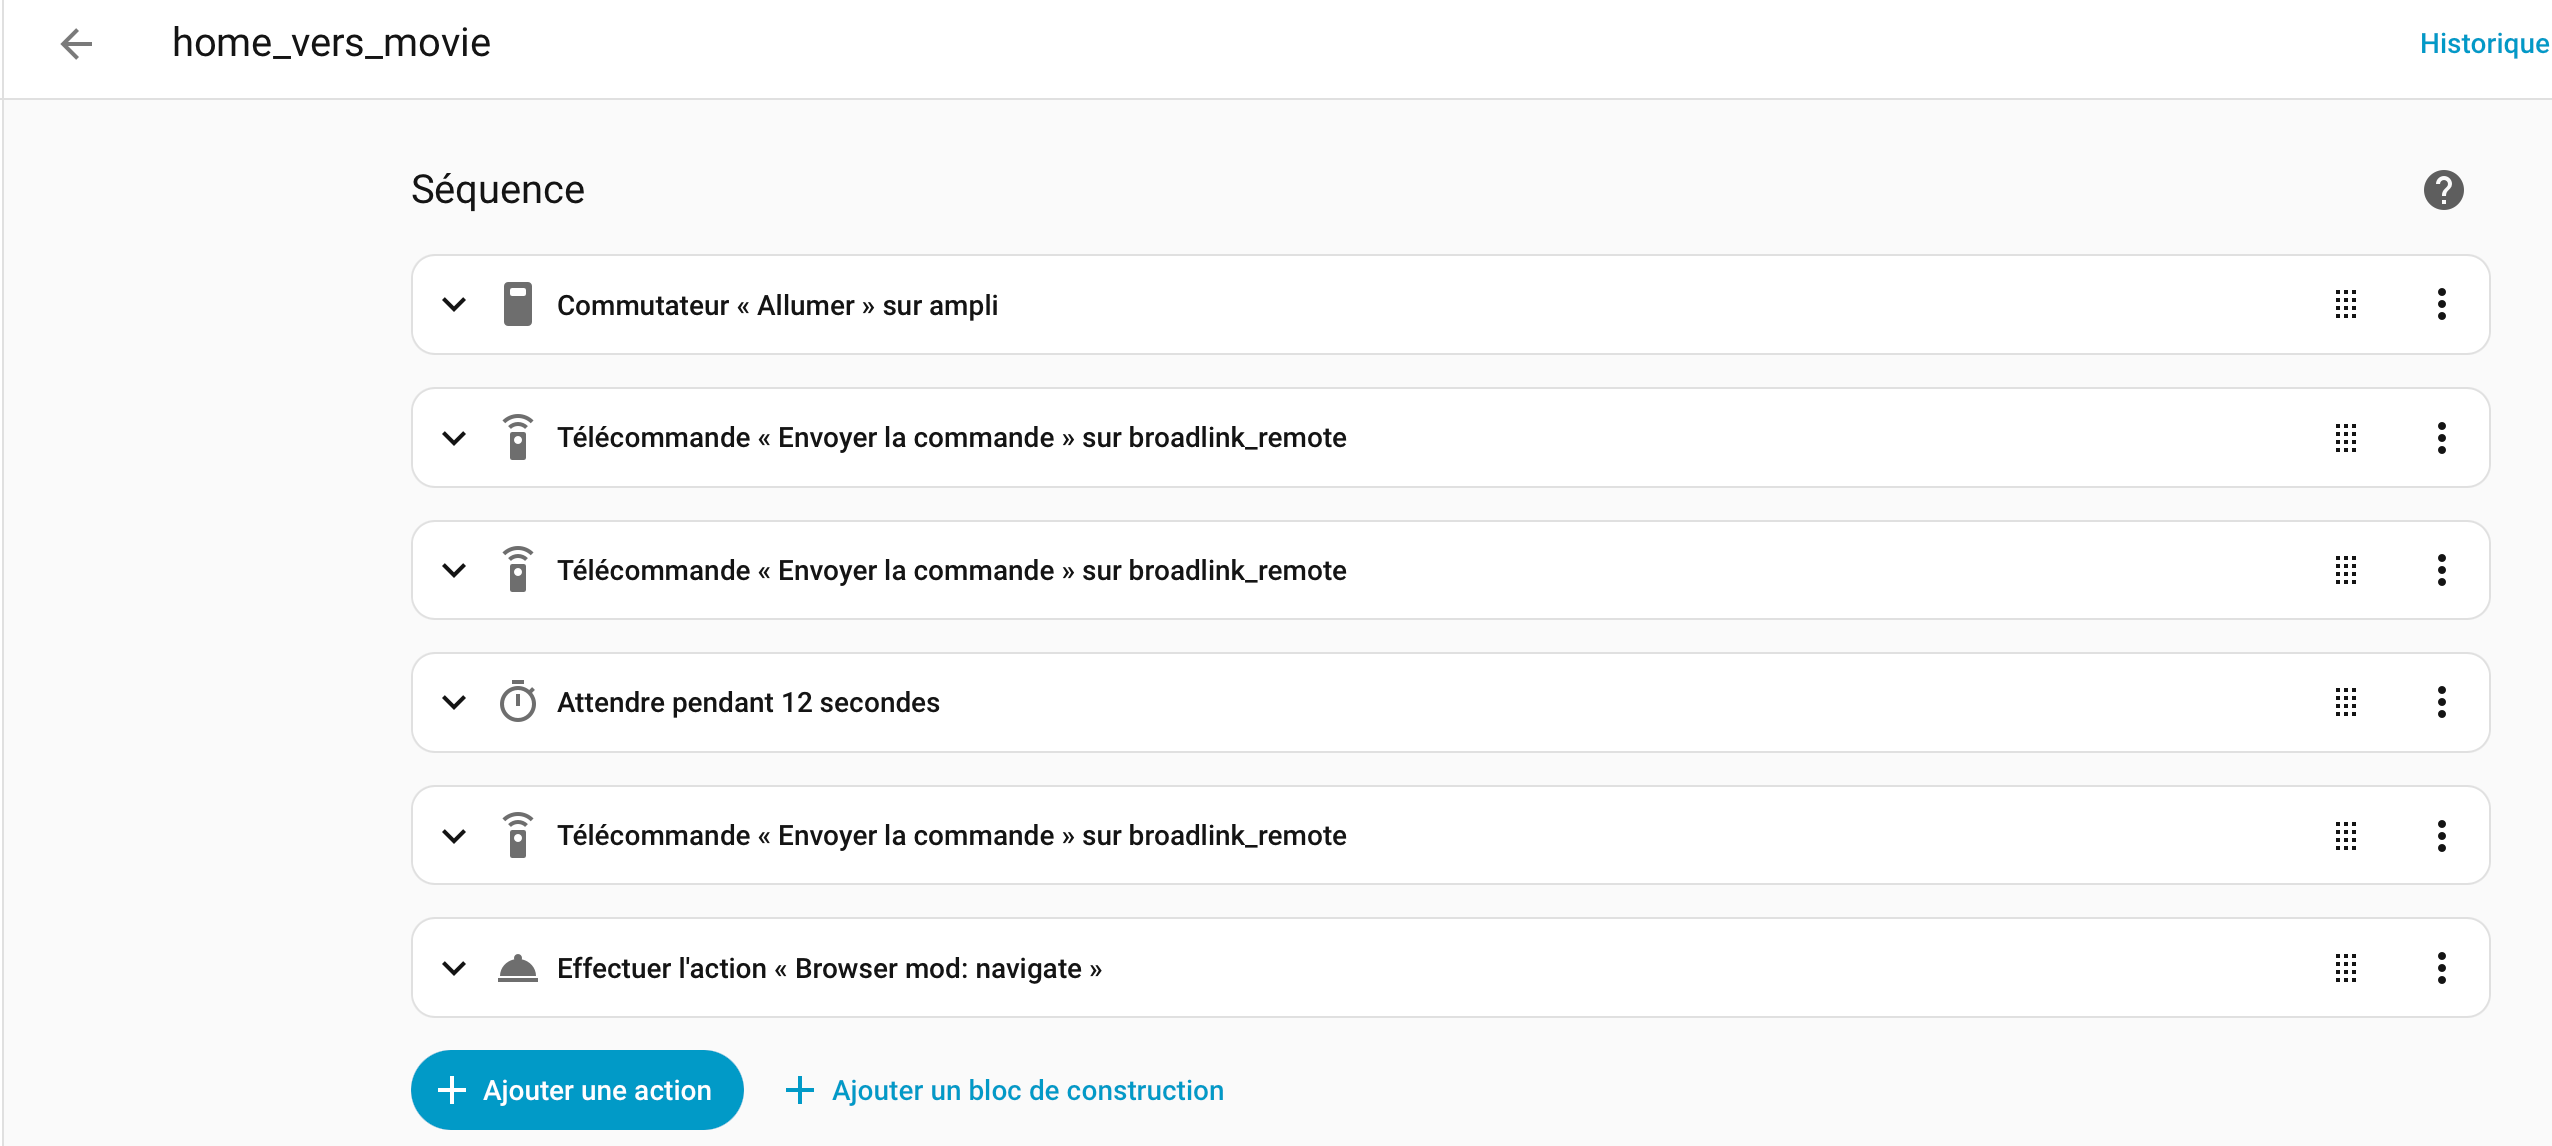Click the back arrow icon

click(x=76, y=44)
